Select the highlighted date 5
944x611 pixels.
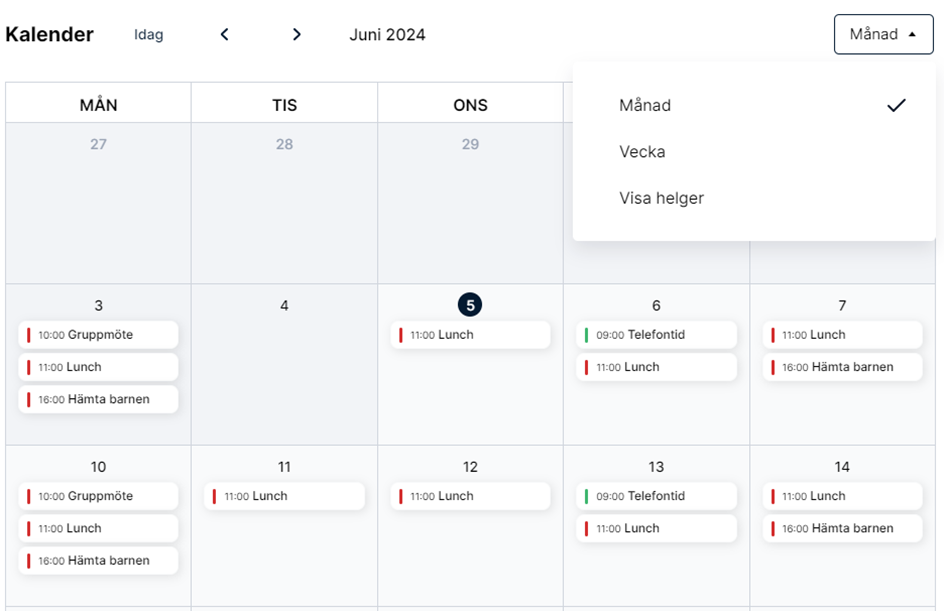coord(470,305)
